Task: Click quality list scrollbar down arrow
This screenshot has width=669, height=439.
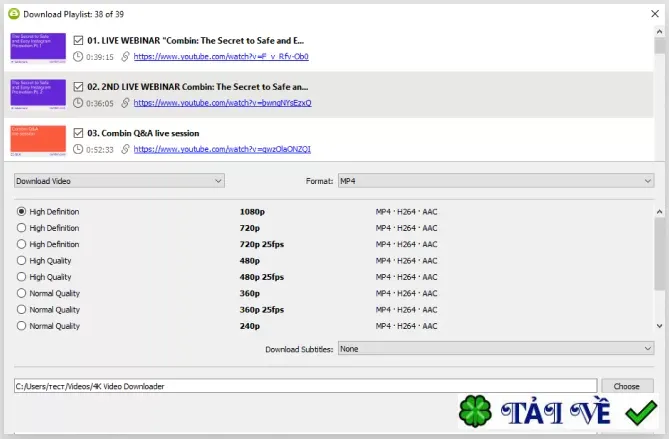Action: coord(660,326)
